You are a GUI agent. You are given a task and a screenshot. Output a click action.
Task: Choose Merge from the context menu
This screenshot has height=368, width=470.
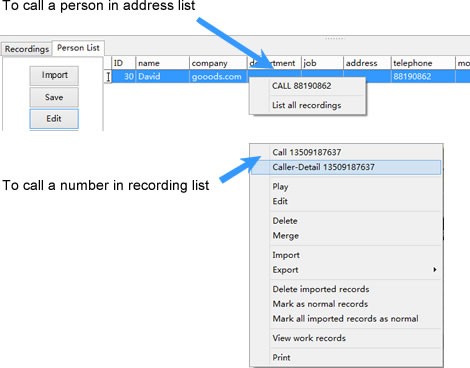[346, 236]
